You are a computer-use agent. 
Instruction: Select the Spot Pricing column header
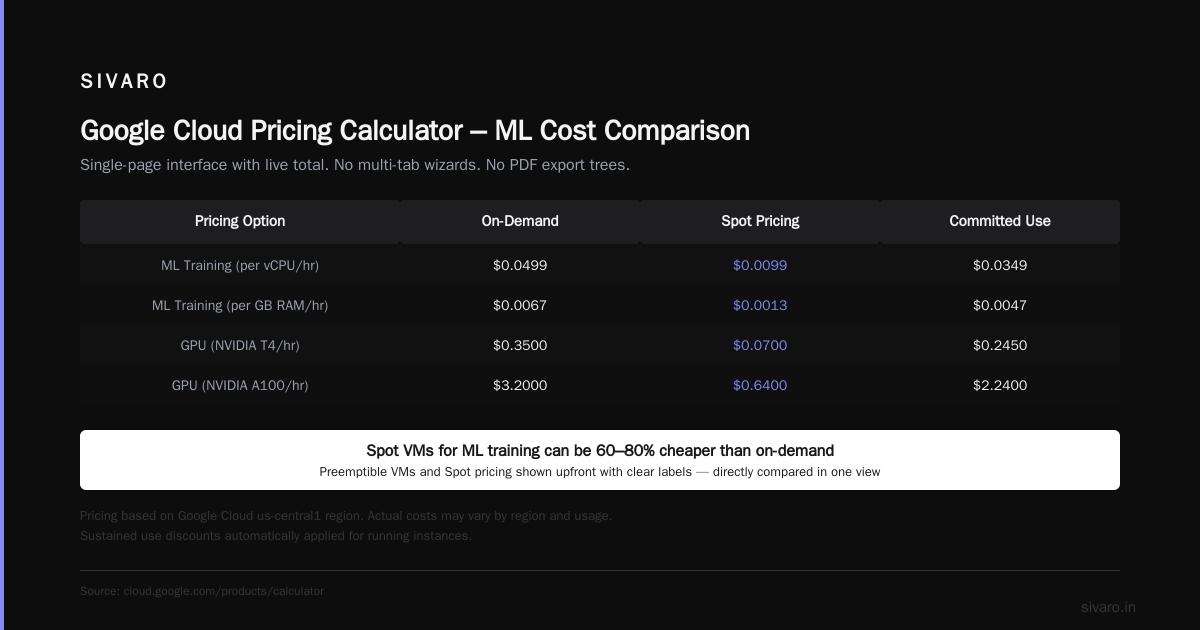point(760,221)
